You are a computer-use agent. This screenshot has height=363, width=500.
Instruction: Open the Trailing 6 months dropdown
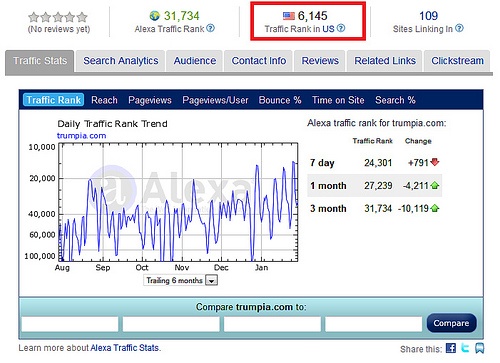(x=181, y=280)
